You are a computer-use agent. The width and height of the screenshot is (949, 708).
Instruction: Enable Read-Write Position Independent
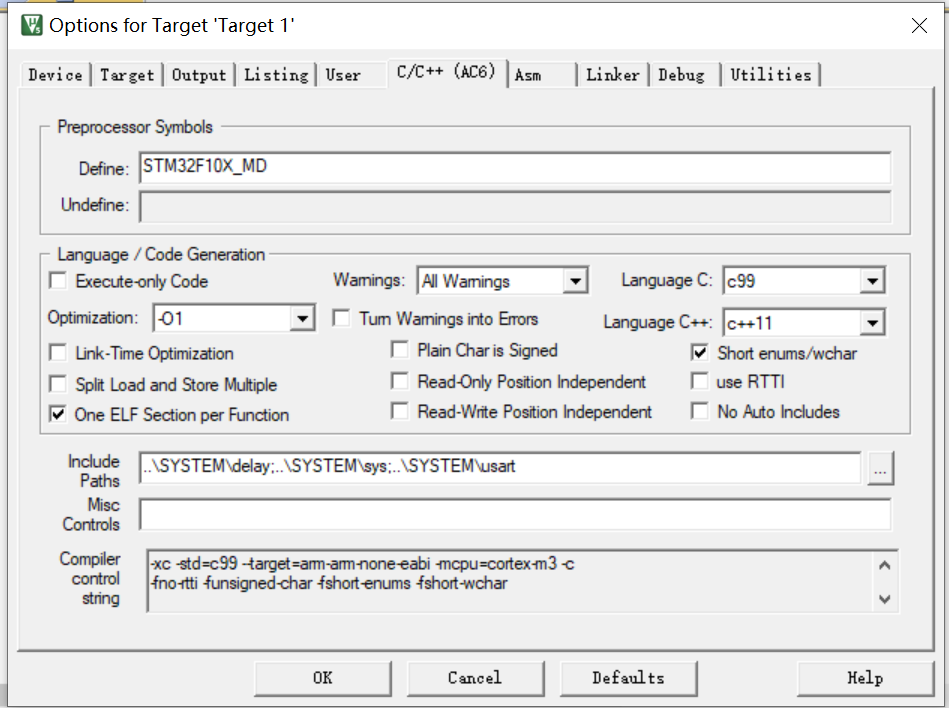[399, 411]
